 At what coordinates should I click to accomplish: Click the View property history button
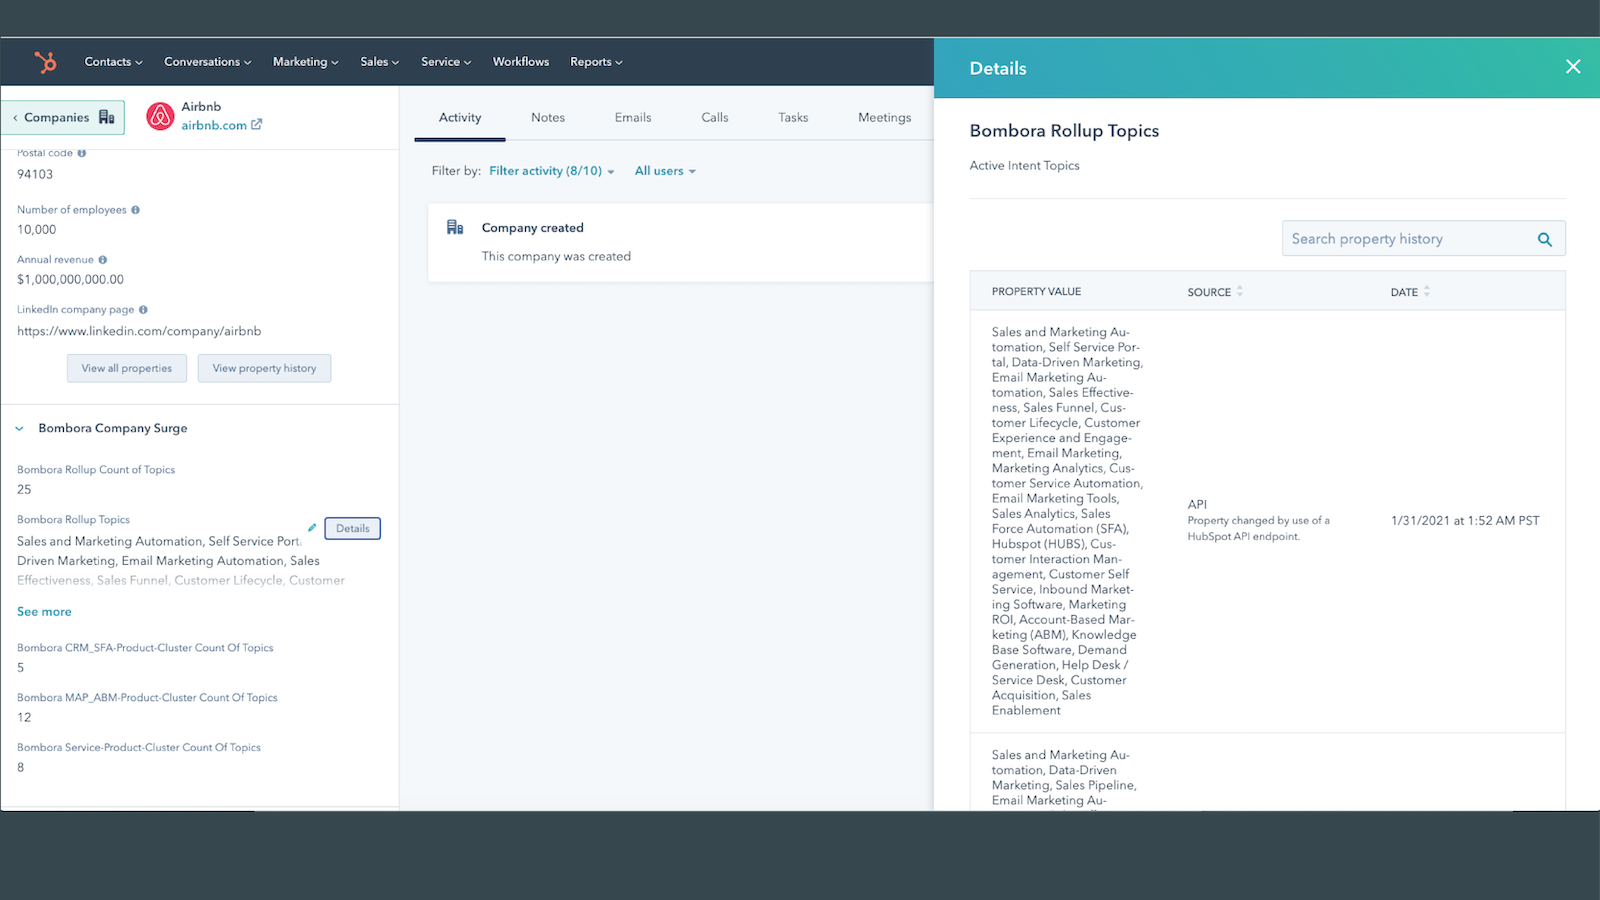(x=264, y=368)
